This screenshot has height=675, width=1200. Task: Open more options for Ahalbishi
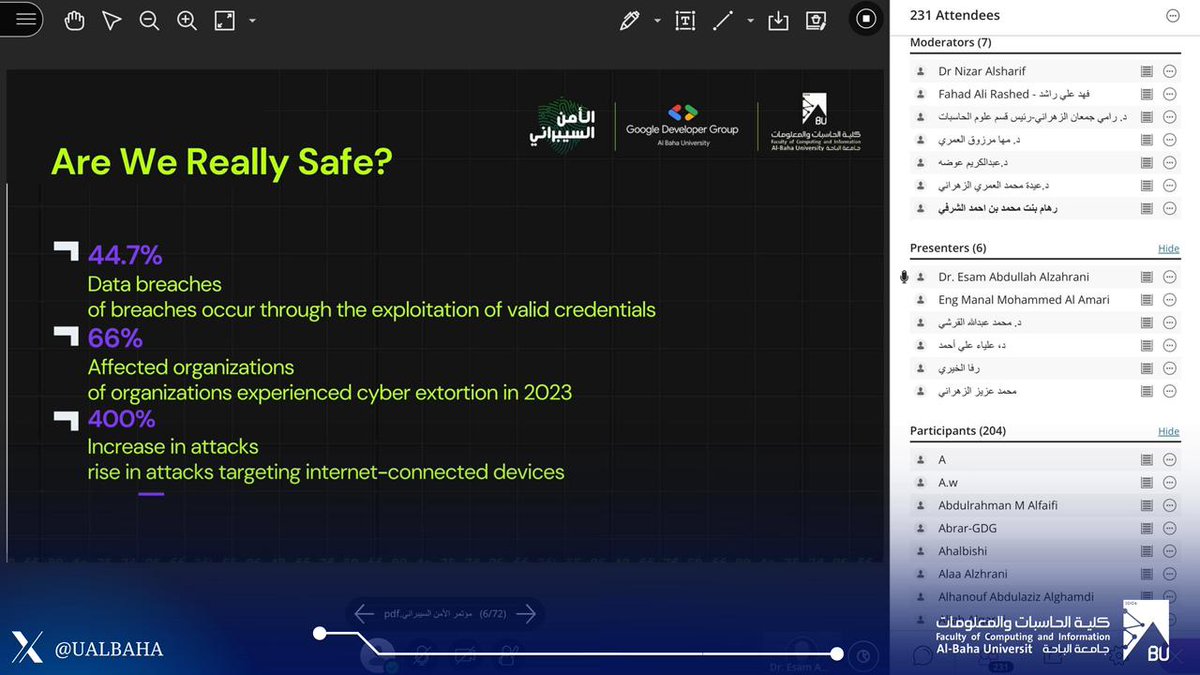click(x=1170, y=551)
